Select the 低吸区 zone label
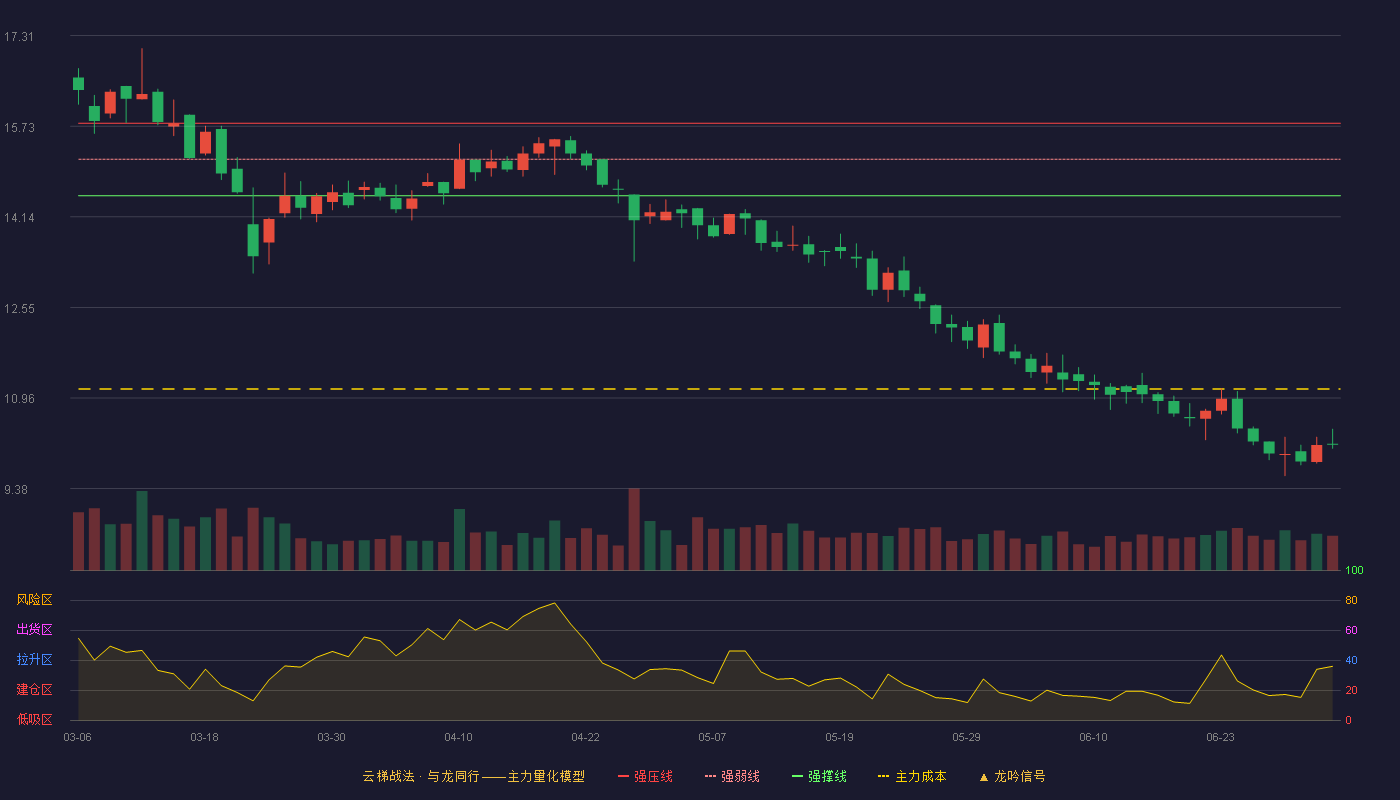This screenshot has height=800, width=1400. click(x=34, y=719)
